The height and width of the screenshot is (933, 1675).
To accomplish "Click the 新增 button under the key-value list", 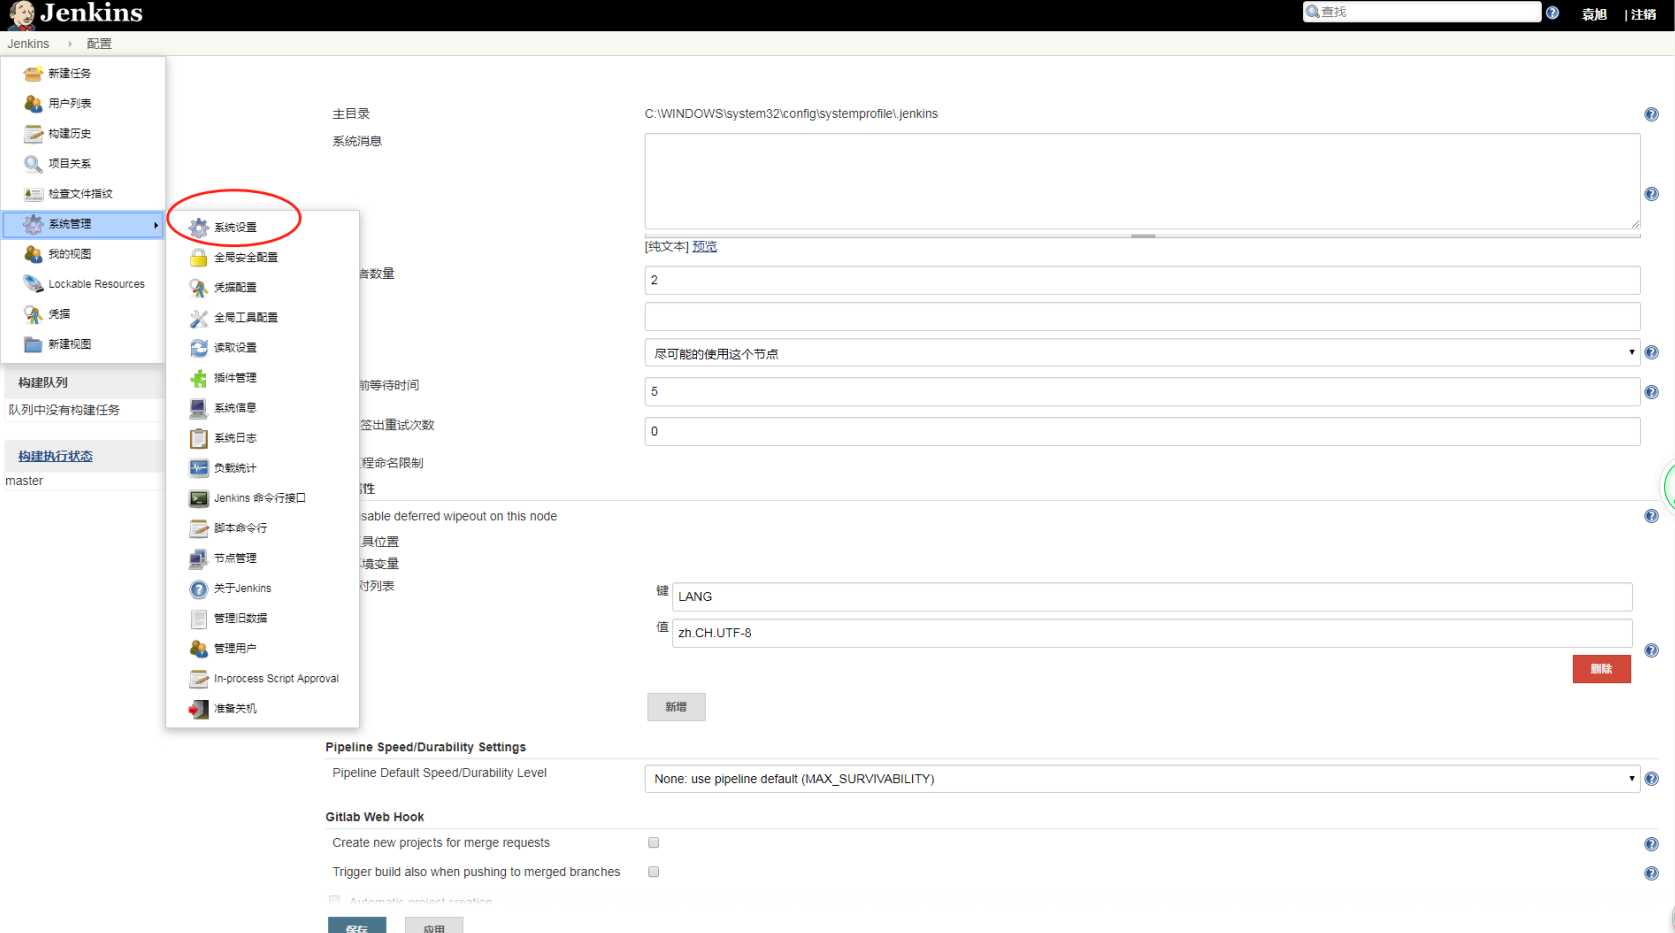I will pyautogui.click(x=676, y=707).
